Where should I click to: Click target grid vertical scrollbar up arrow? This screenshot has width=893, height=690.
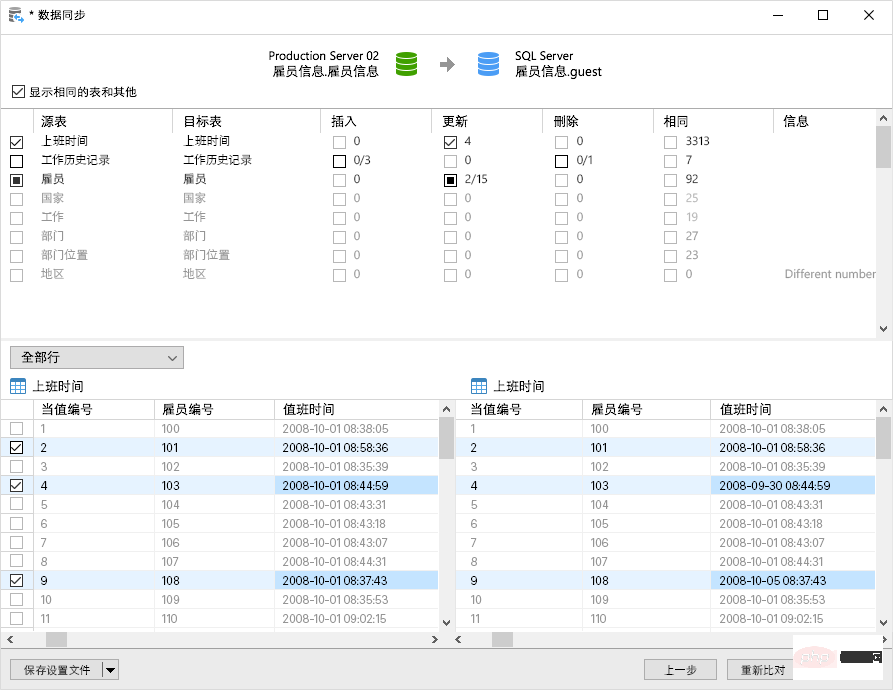click(883, 409)
